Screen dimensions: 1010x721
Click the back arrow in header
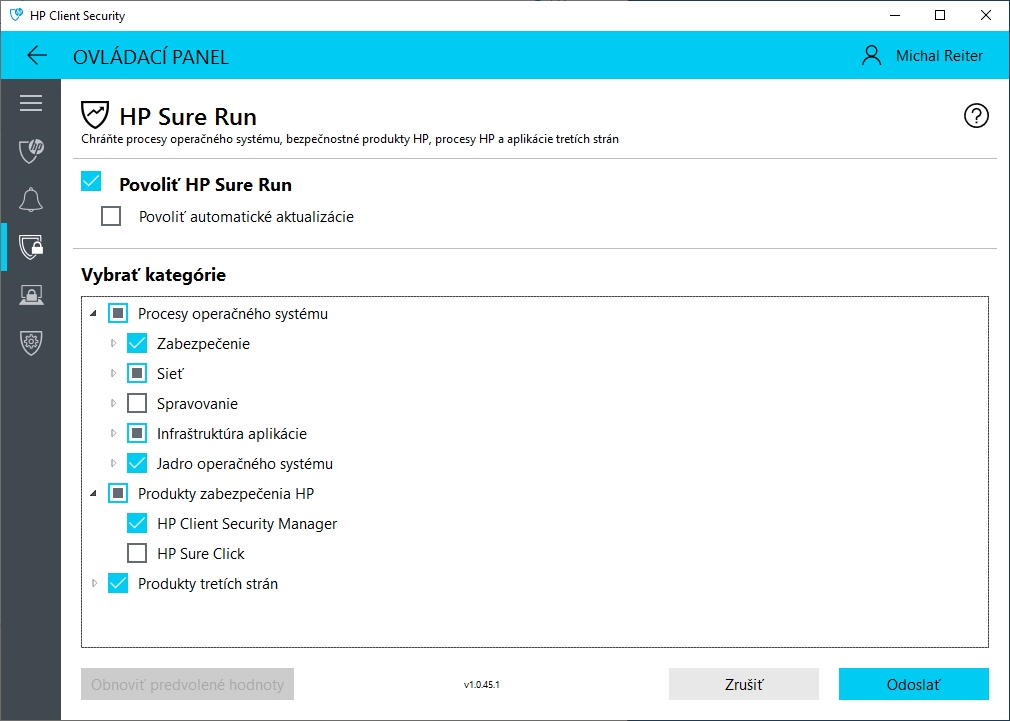[x=37, y=56]
